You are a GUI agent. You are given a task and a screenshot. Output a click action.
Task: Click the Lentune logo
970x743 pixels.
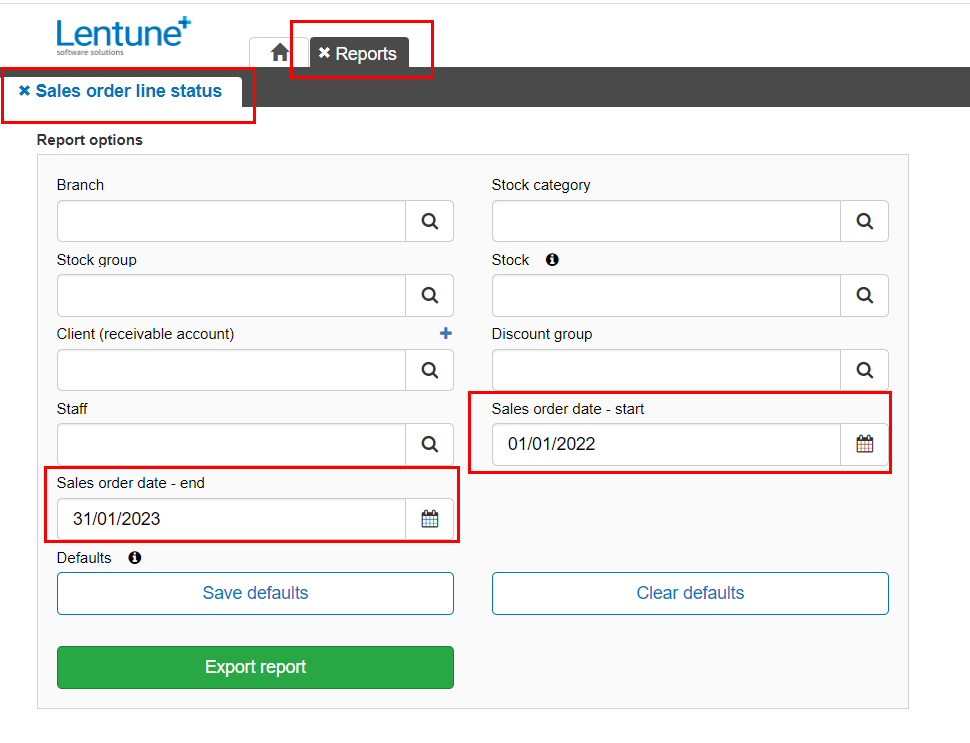pyautogui.click(x=123, y=37)
